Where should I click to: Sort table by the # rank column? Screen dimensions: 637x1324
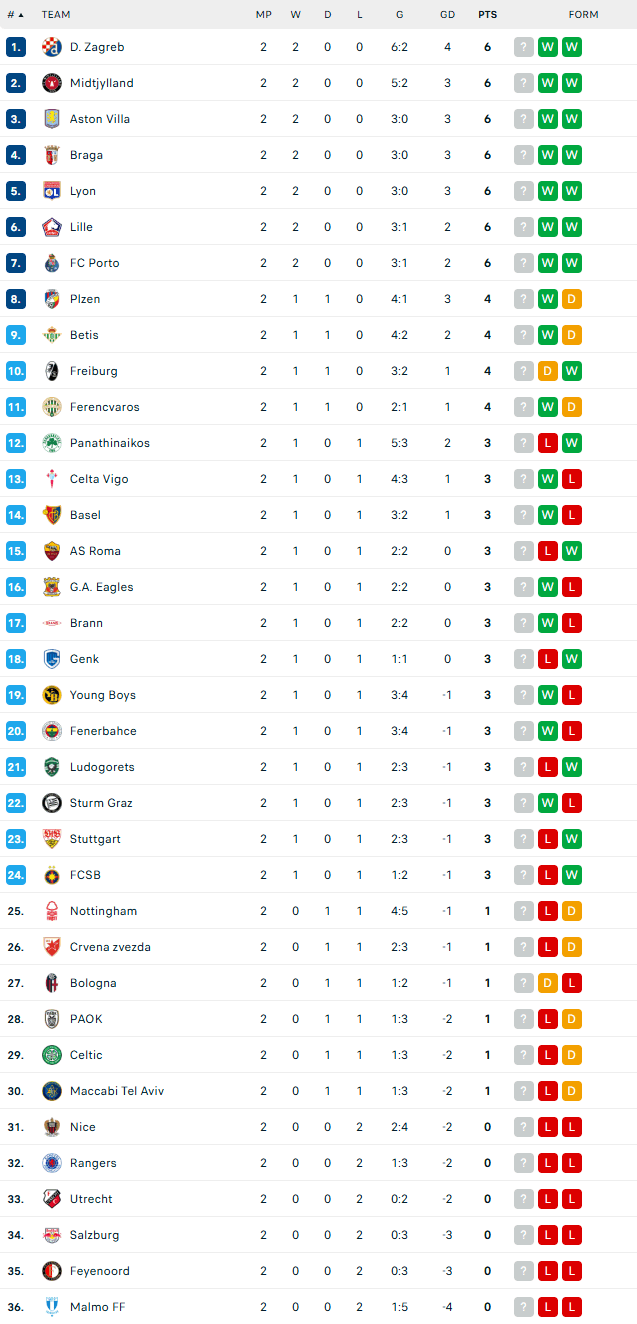[x=15, y=15]
